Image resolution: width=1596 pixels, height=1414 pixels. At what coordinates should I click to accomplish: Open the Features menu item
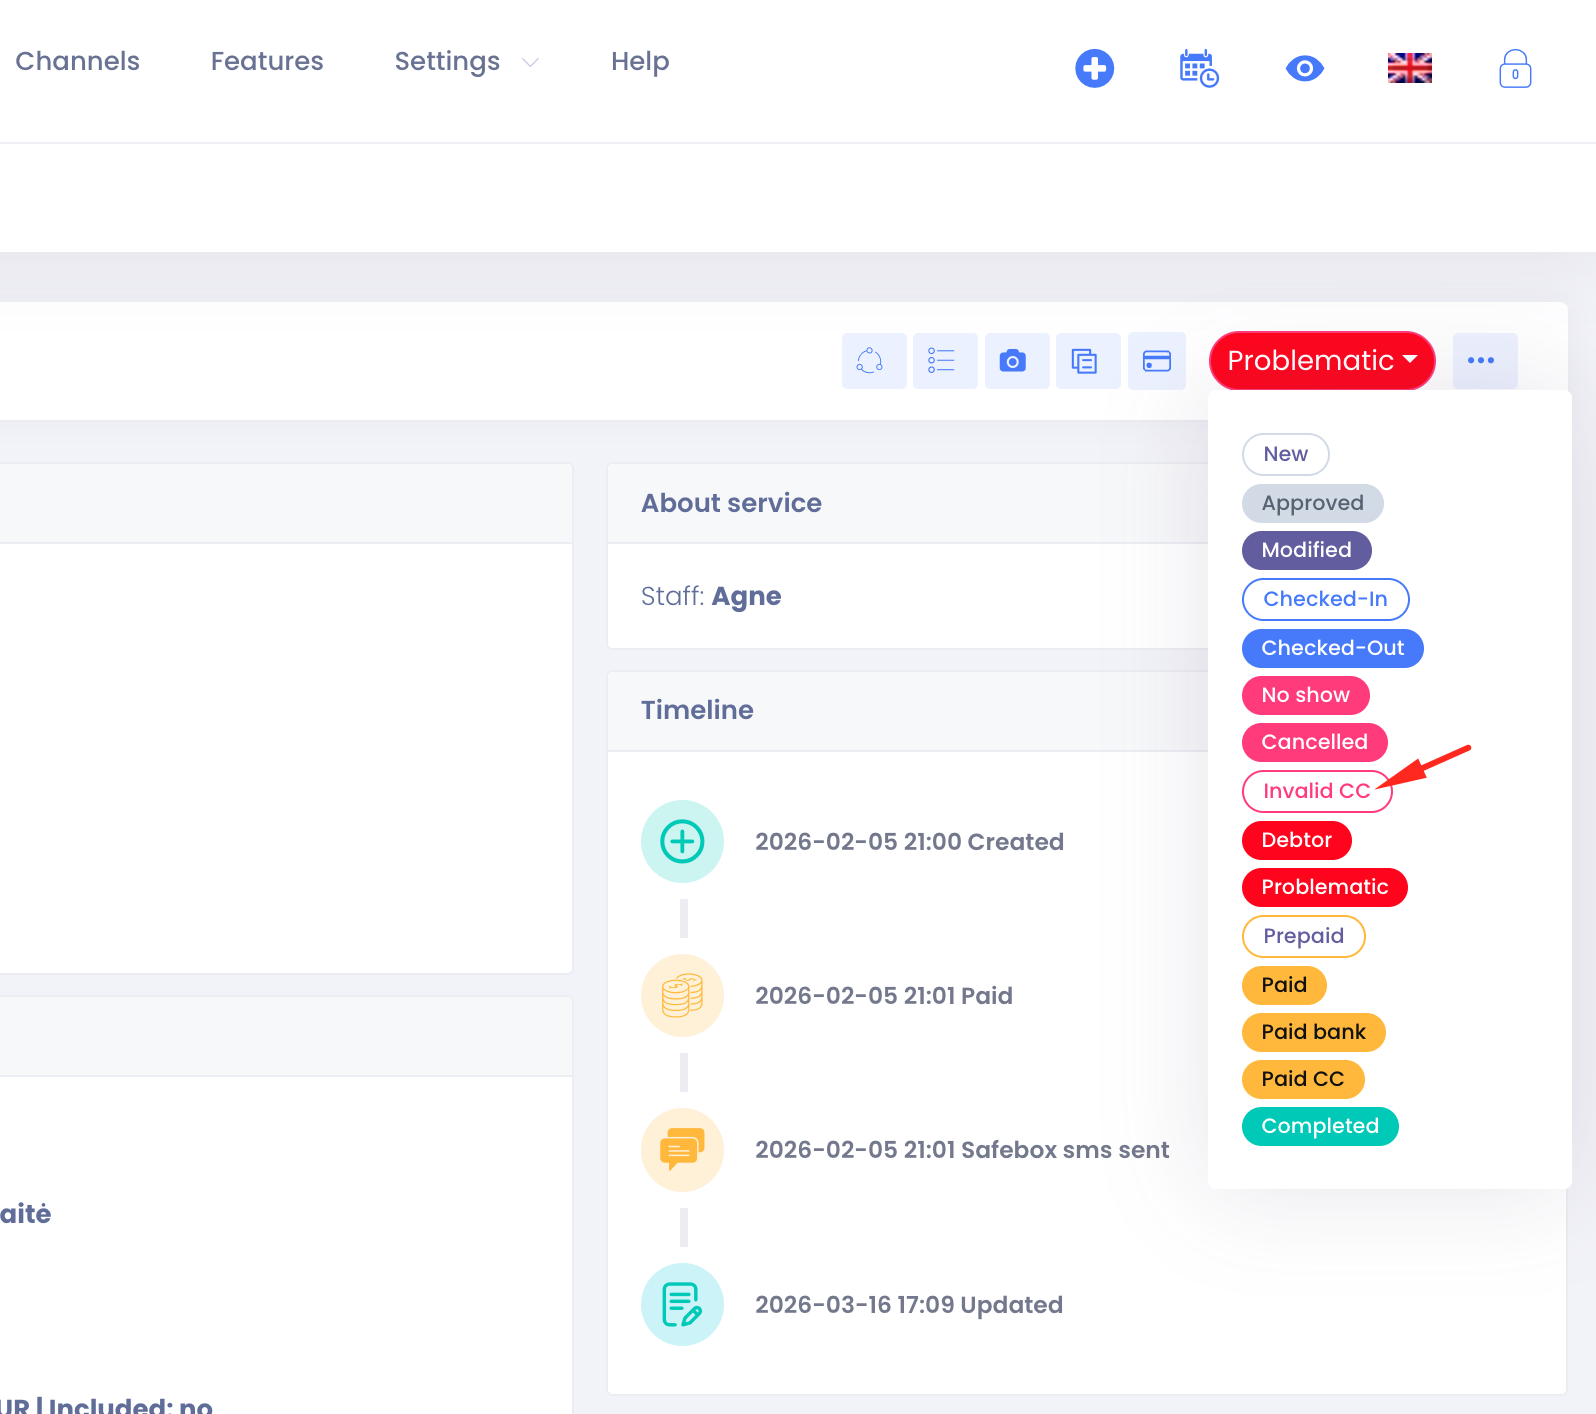click(x=267, y=62)
